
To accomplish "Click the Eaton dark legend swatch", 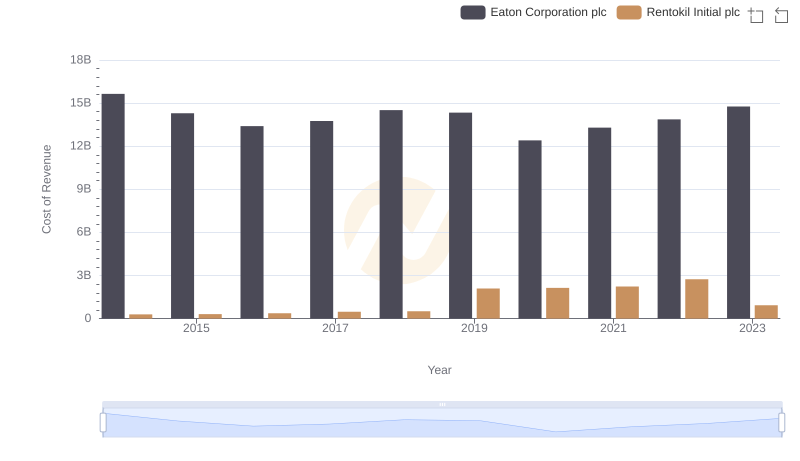I will 473,12.
